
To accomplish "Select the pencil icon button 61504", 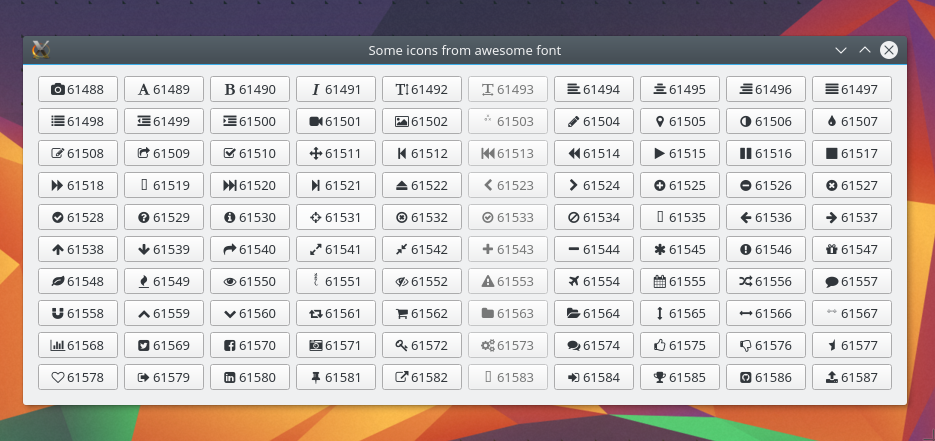I will pyautogui.click(x=594, y=122).
